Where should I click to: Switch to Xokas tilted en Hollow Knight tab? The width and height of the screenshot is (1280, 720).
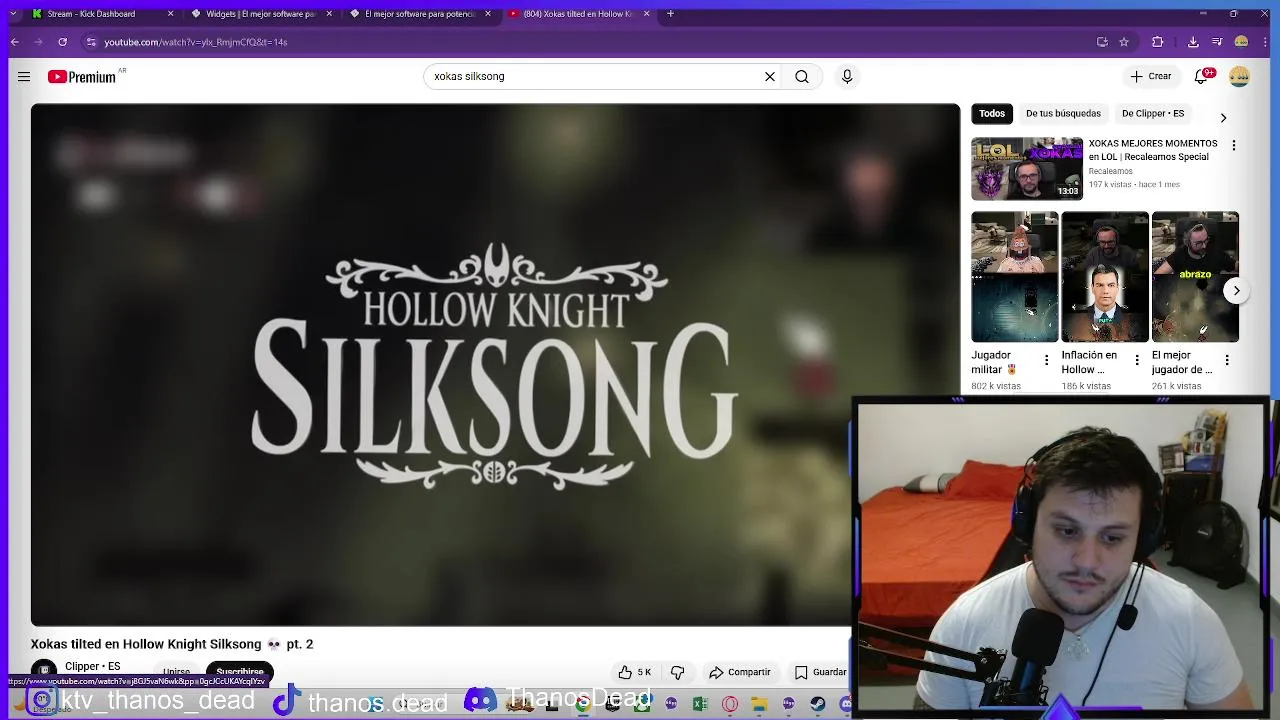pyautogui.click(x=580, y=14)
